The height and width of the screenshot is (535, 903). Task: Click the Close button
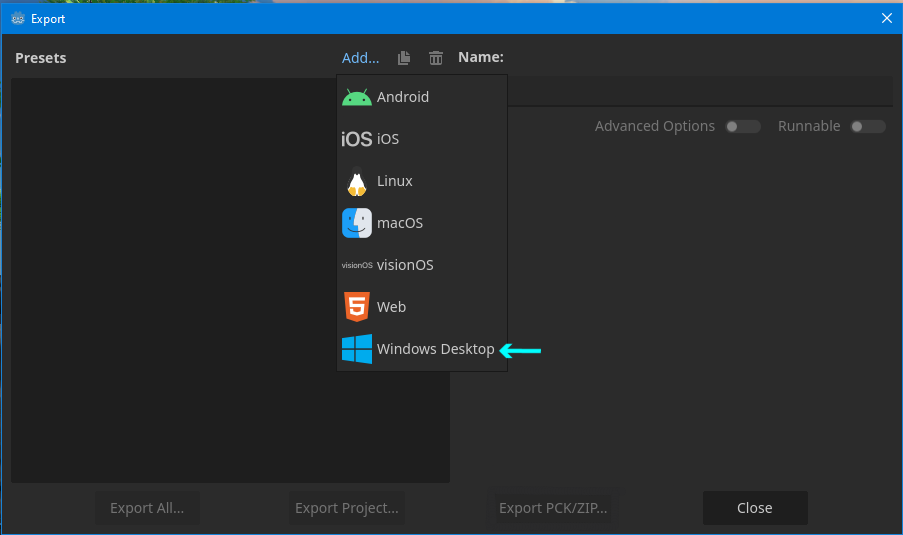pyautogui.click(x=755, y=508)
